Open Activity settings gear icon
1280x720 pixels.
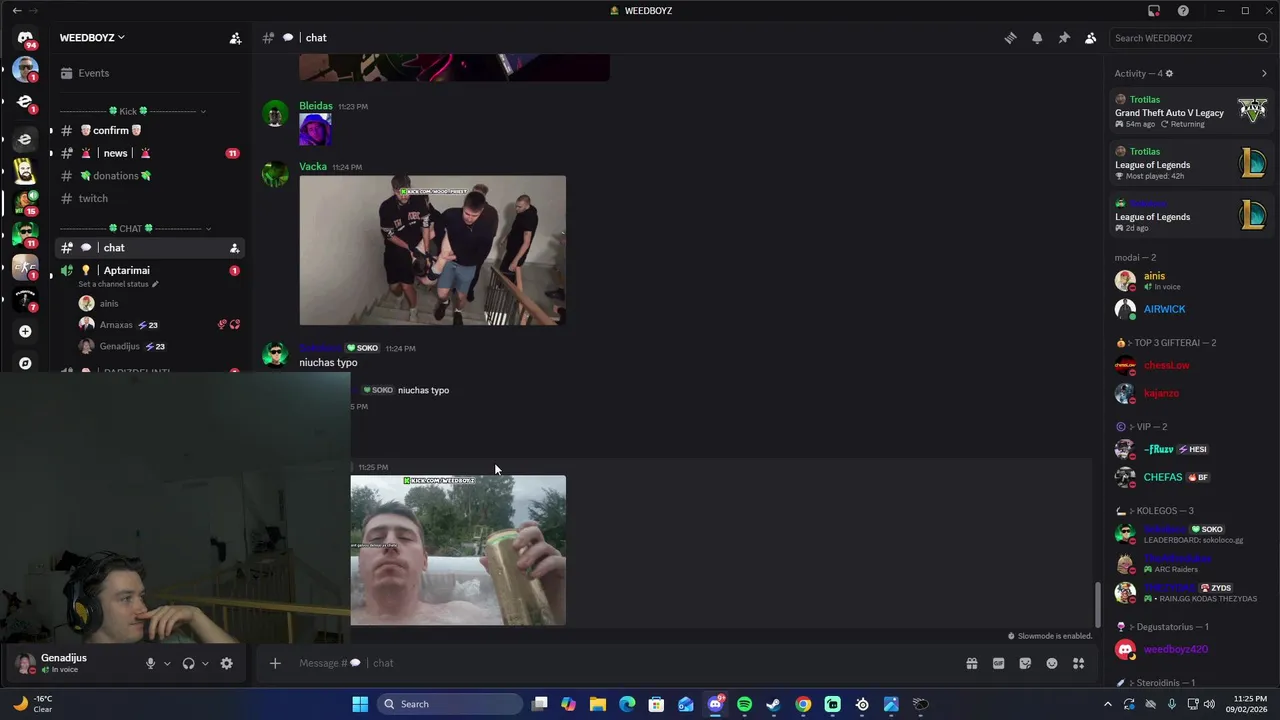tap(1169, 73)
